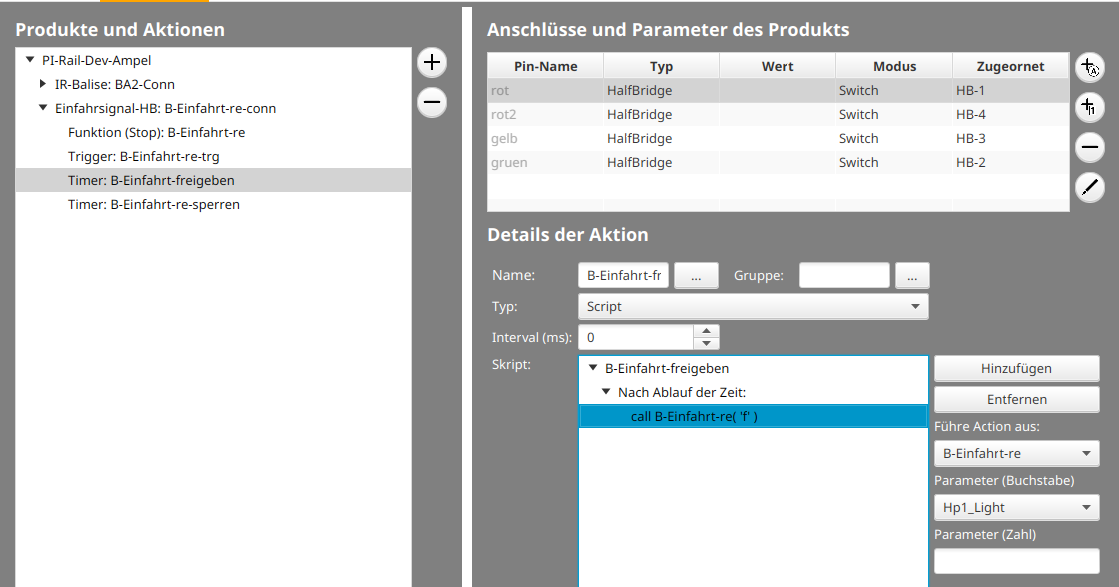Image resolution: width=1119 pixels, height=587 pixels.
Task: Increase Interval value with the up stepper arrow
Action: pos(705,332)
